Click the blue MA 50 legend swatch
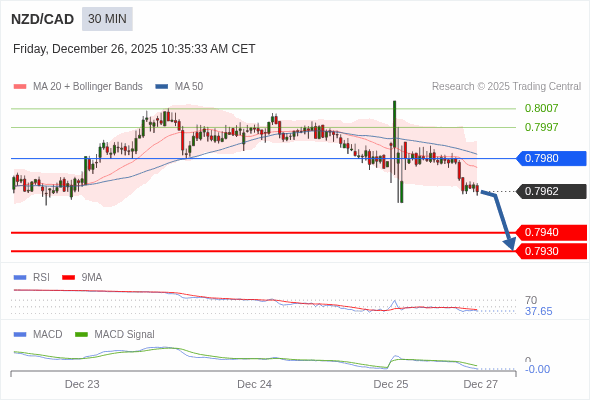The height and width of the screenshot is (400, 590). (x=162, y=87)
